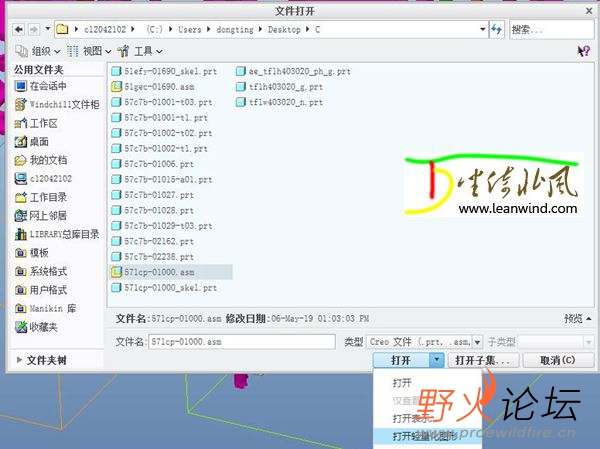Expand the address bar history dropdown
The image size is (600, 449).
[483, 29]
